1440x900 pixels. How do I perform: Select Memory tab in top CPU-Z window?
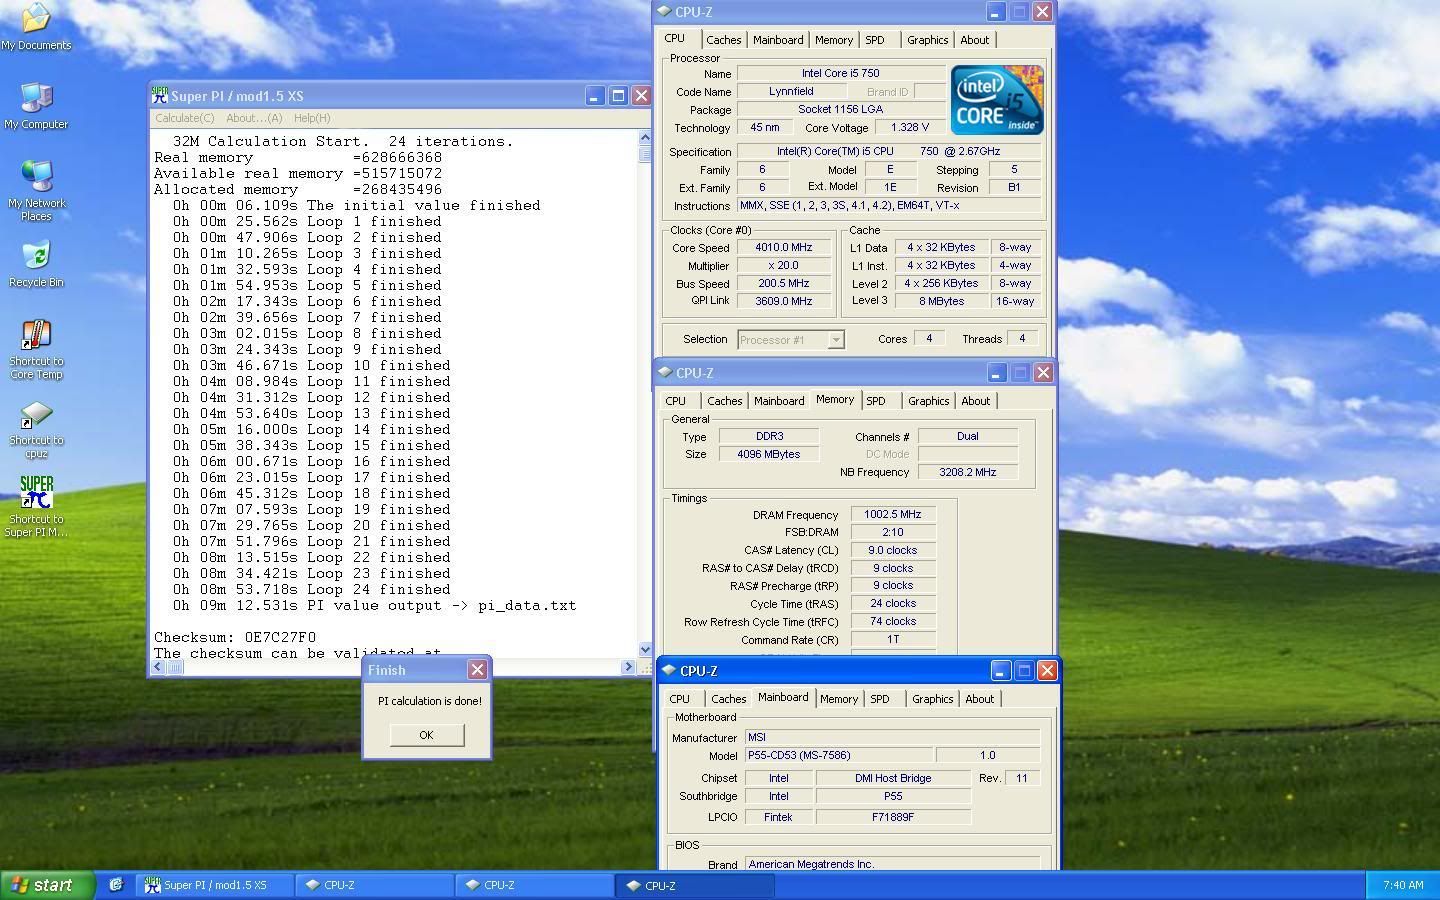tap(834, 40)
